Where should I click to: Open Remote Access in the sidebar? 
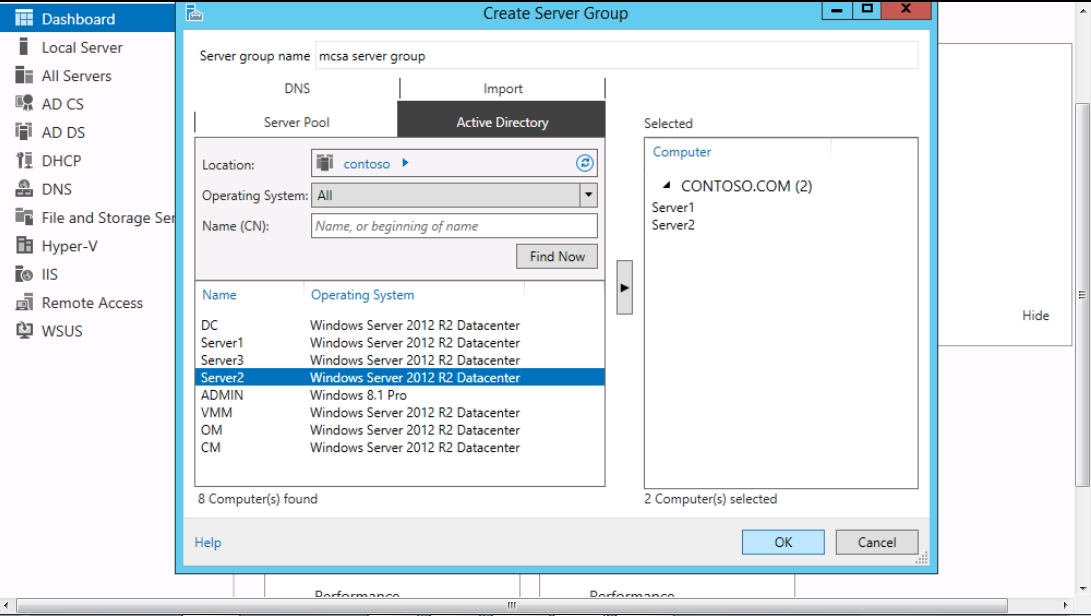92,303
